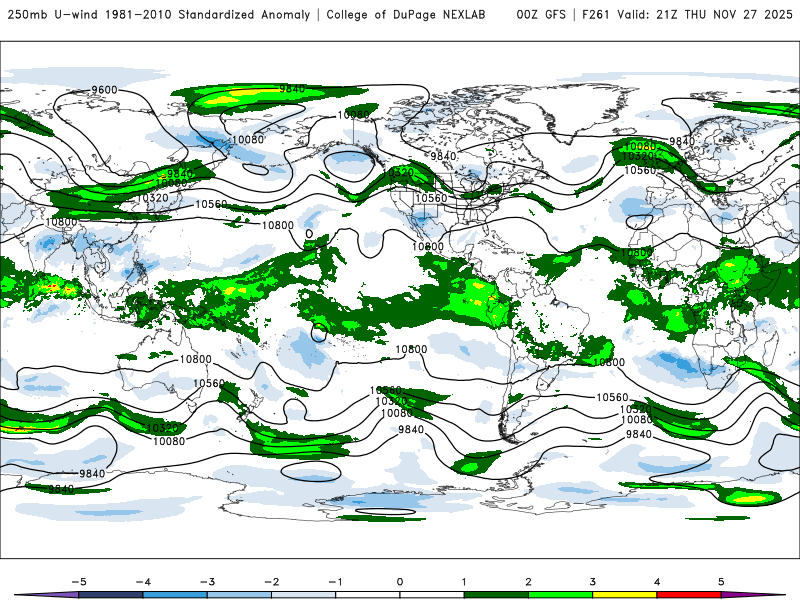This screenshot has width=800, height=600.
Task: Select the red legend swatch between 4 and 5
Action: (689, 595)
